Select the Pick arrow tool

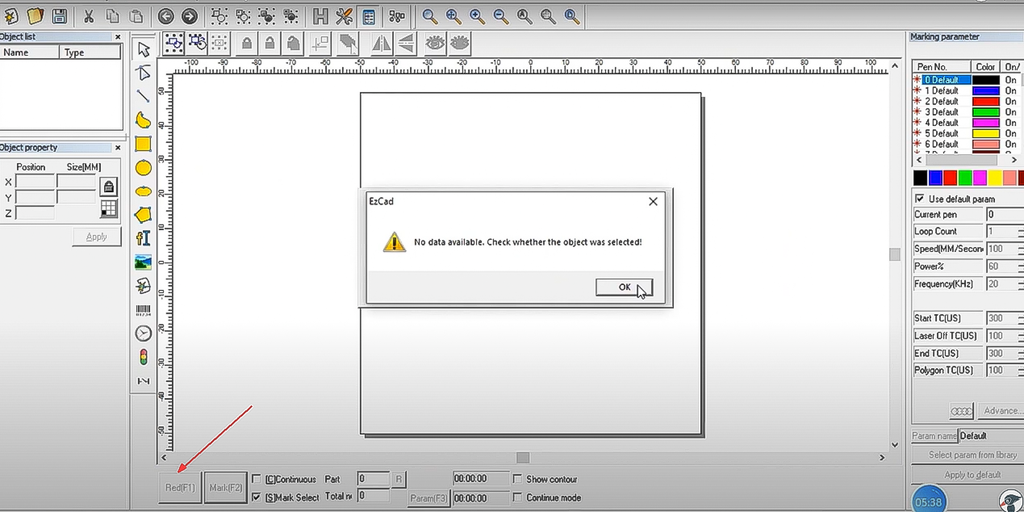[x=144, y=50]
